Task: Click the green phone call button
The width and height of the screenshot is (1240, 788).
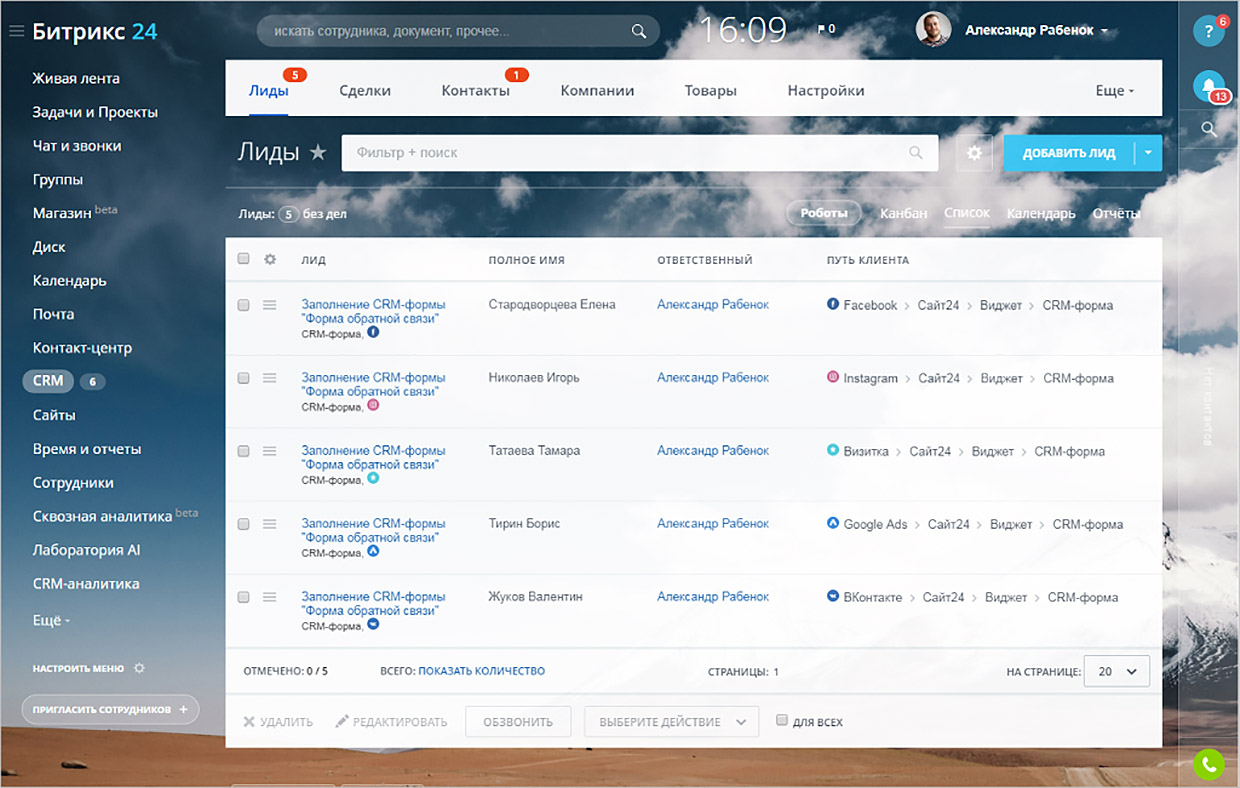Action: pos(1209,765)
